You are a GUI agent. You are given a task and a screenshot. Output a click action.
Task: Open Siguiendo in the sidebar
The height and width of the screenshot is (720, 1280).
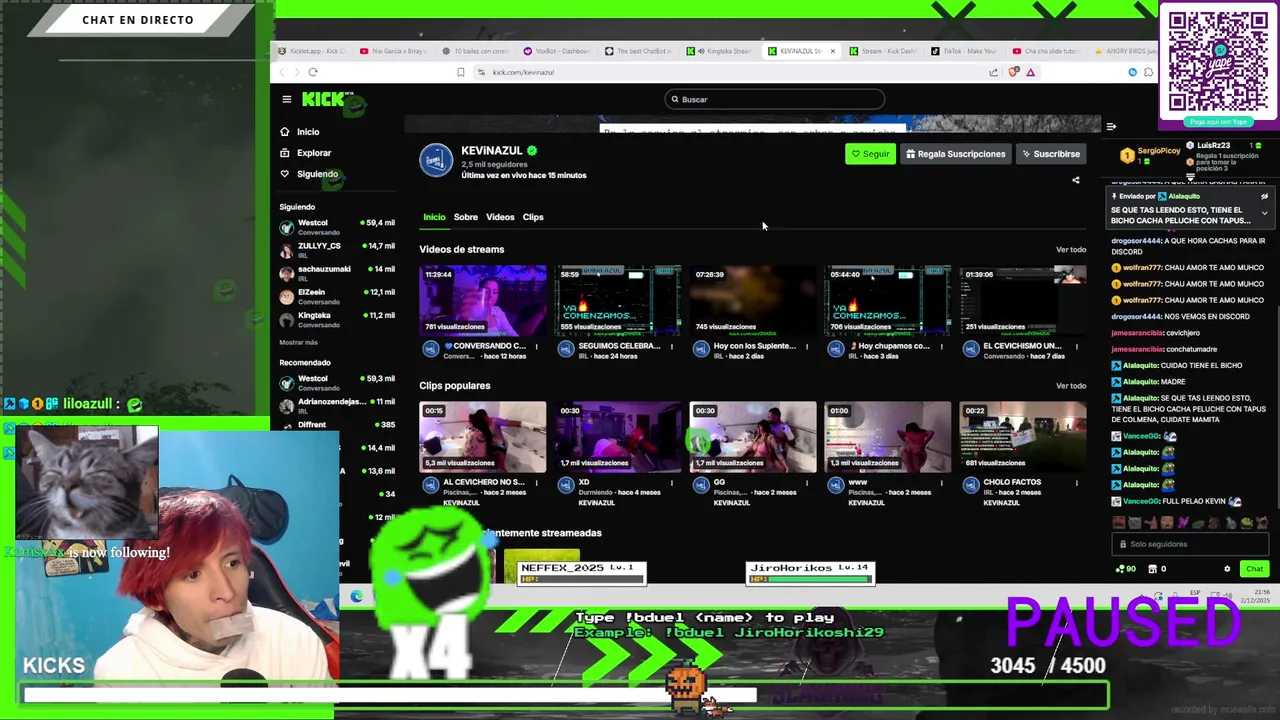click(x=308, y=174)
